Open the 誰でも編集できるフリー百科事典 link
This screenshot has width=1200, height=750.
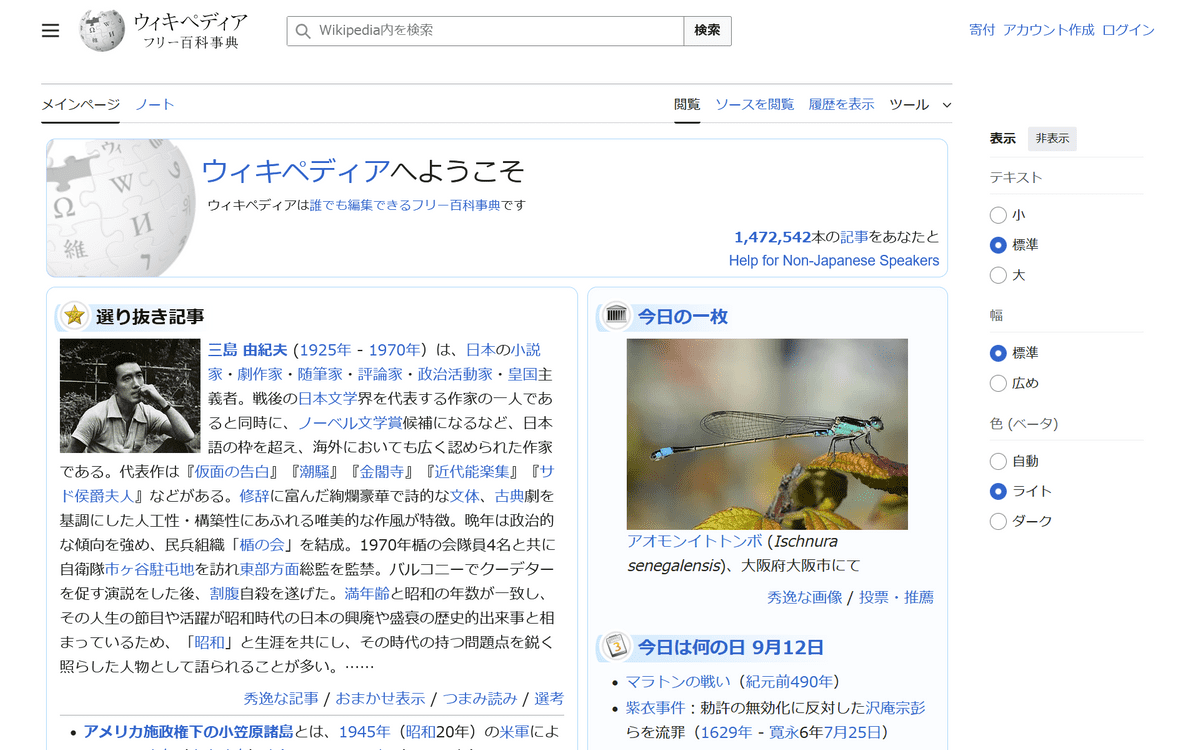405,205
